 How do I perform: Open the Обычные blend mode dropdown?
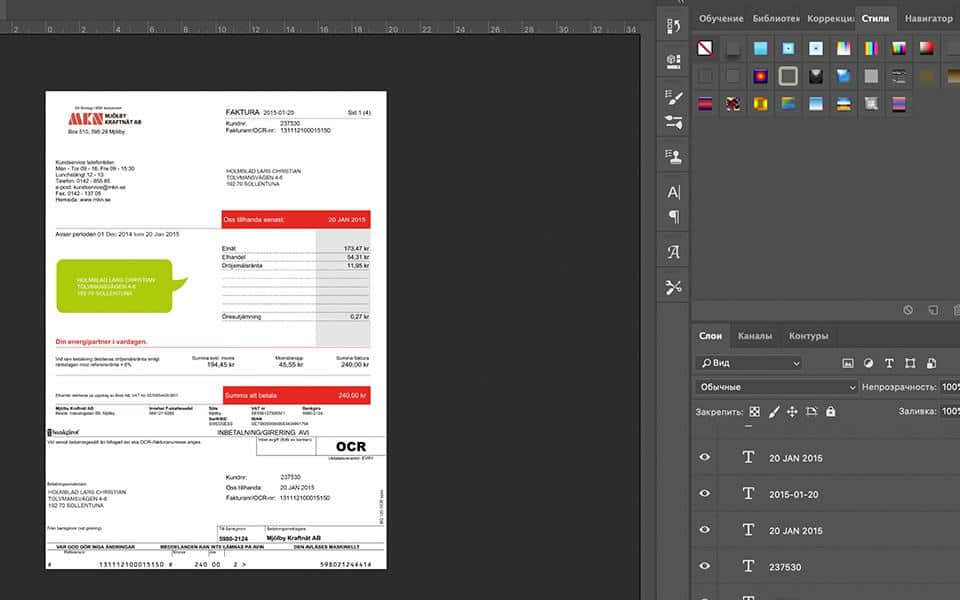776,387
